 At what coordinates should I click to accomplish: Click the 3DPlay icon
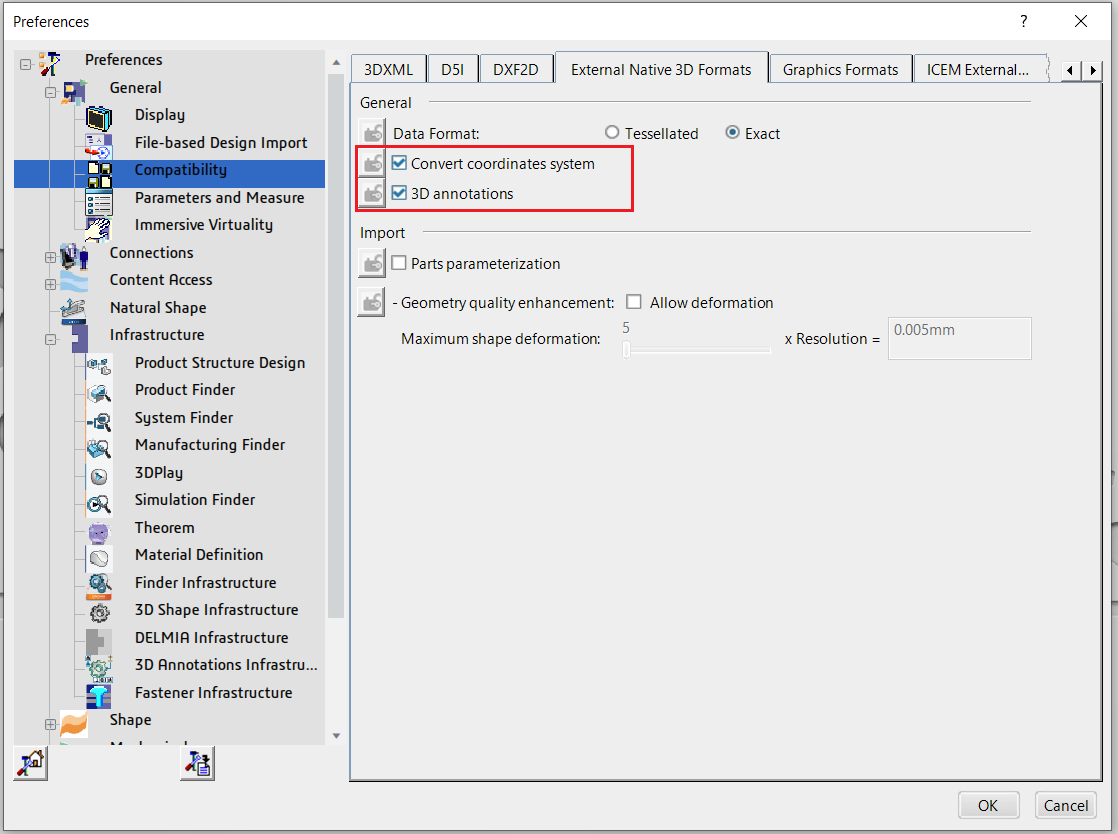coord(99,476)
